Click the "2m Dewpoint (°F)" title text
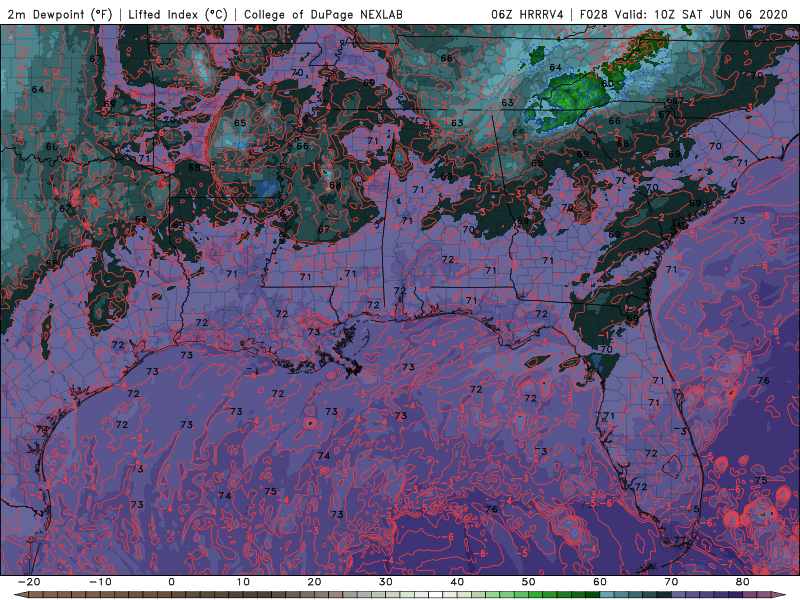This screenshot has height=600, width=800. tap(59, 14)
